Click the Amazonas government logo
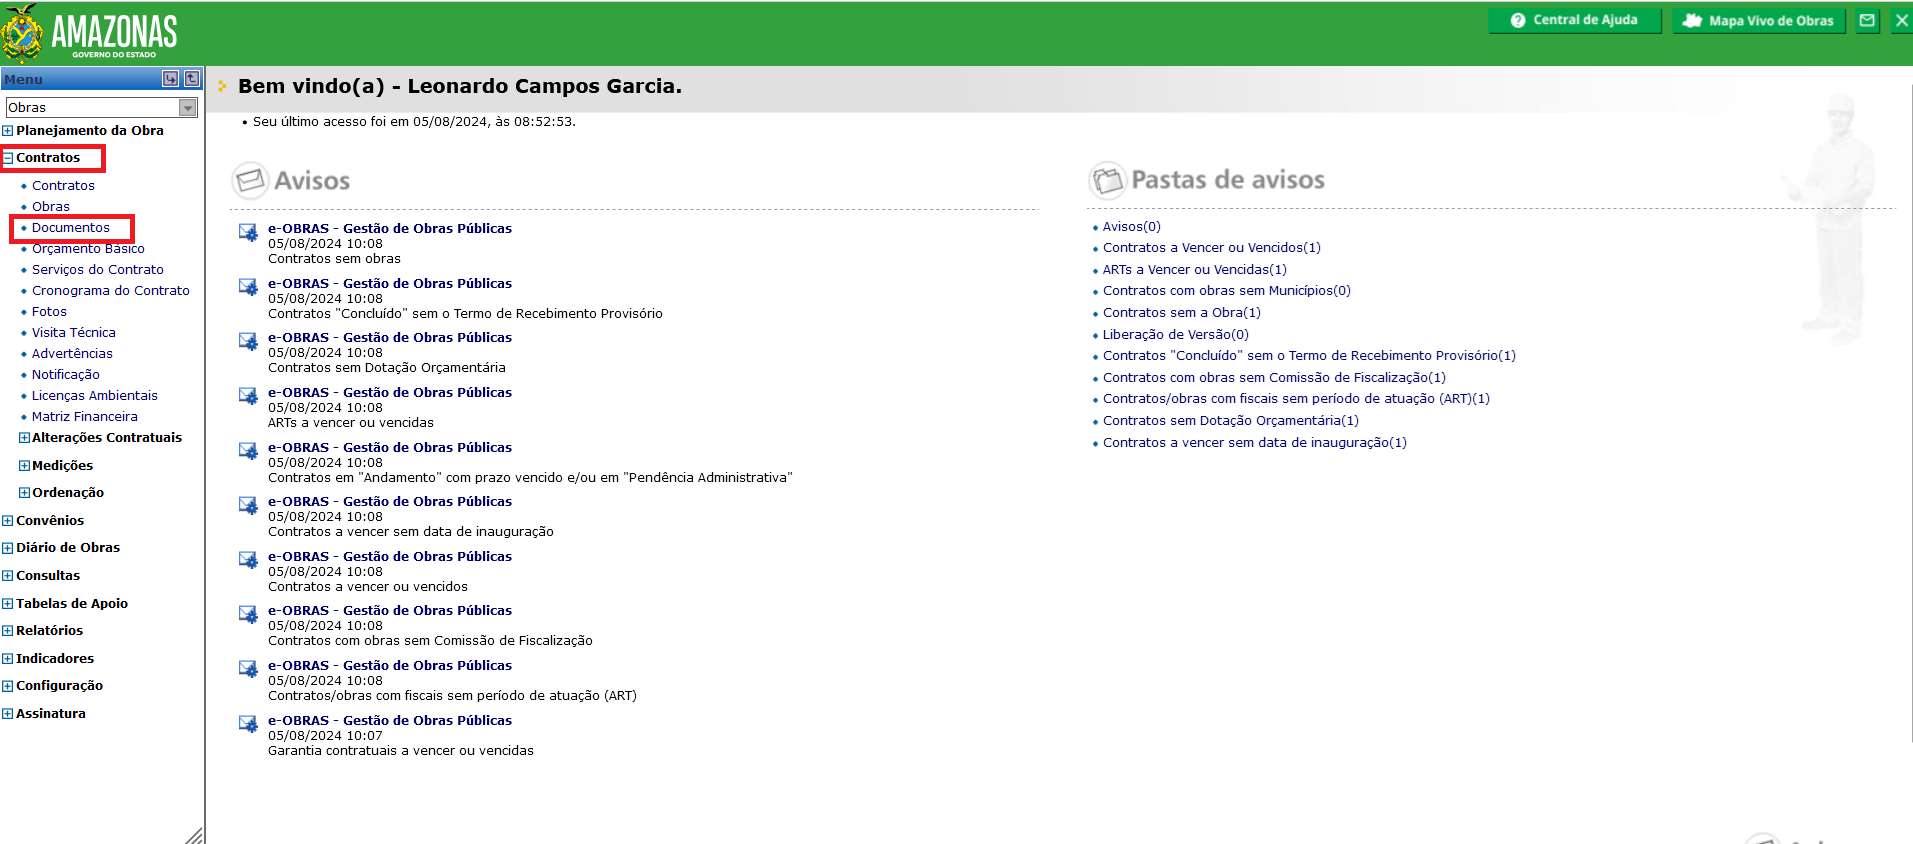 (x=90, y=32)
